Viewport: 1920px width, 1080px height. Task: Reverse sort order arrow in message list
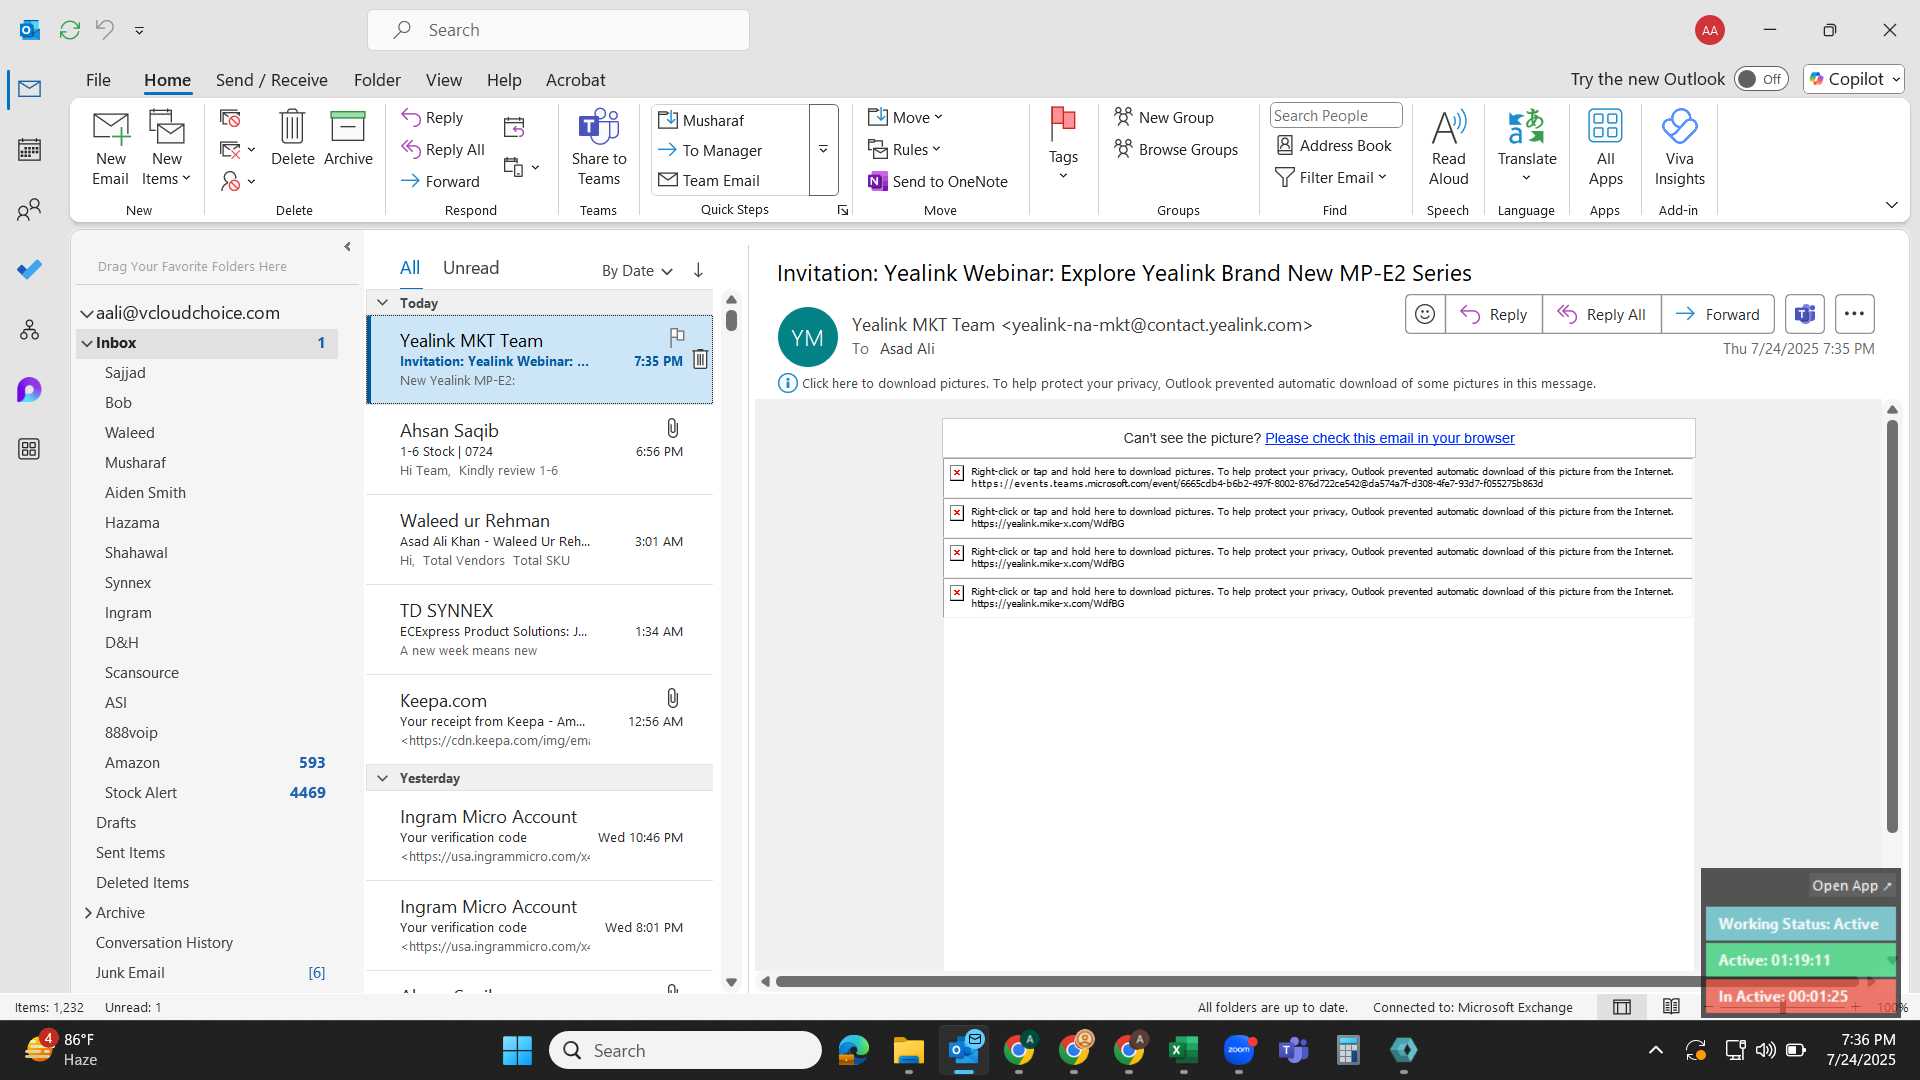698,270
